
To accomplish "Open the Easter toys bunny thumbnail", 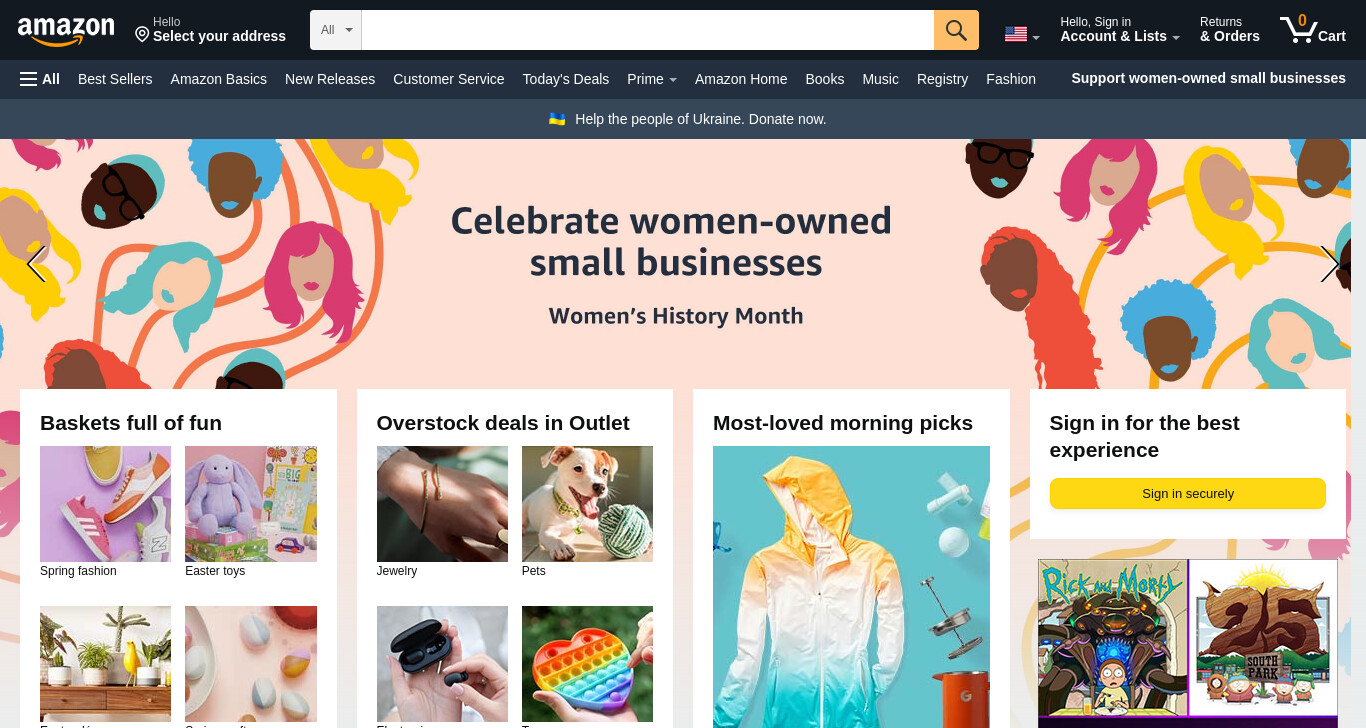I will 251,504.
